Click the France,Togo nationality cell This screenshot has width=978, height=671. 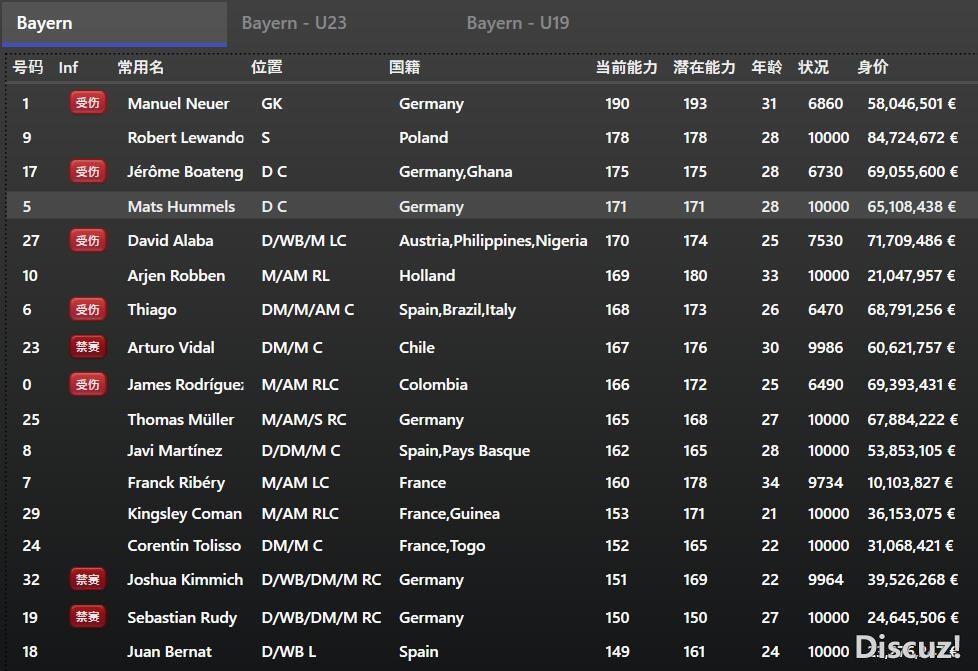tap(442, 546)
